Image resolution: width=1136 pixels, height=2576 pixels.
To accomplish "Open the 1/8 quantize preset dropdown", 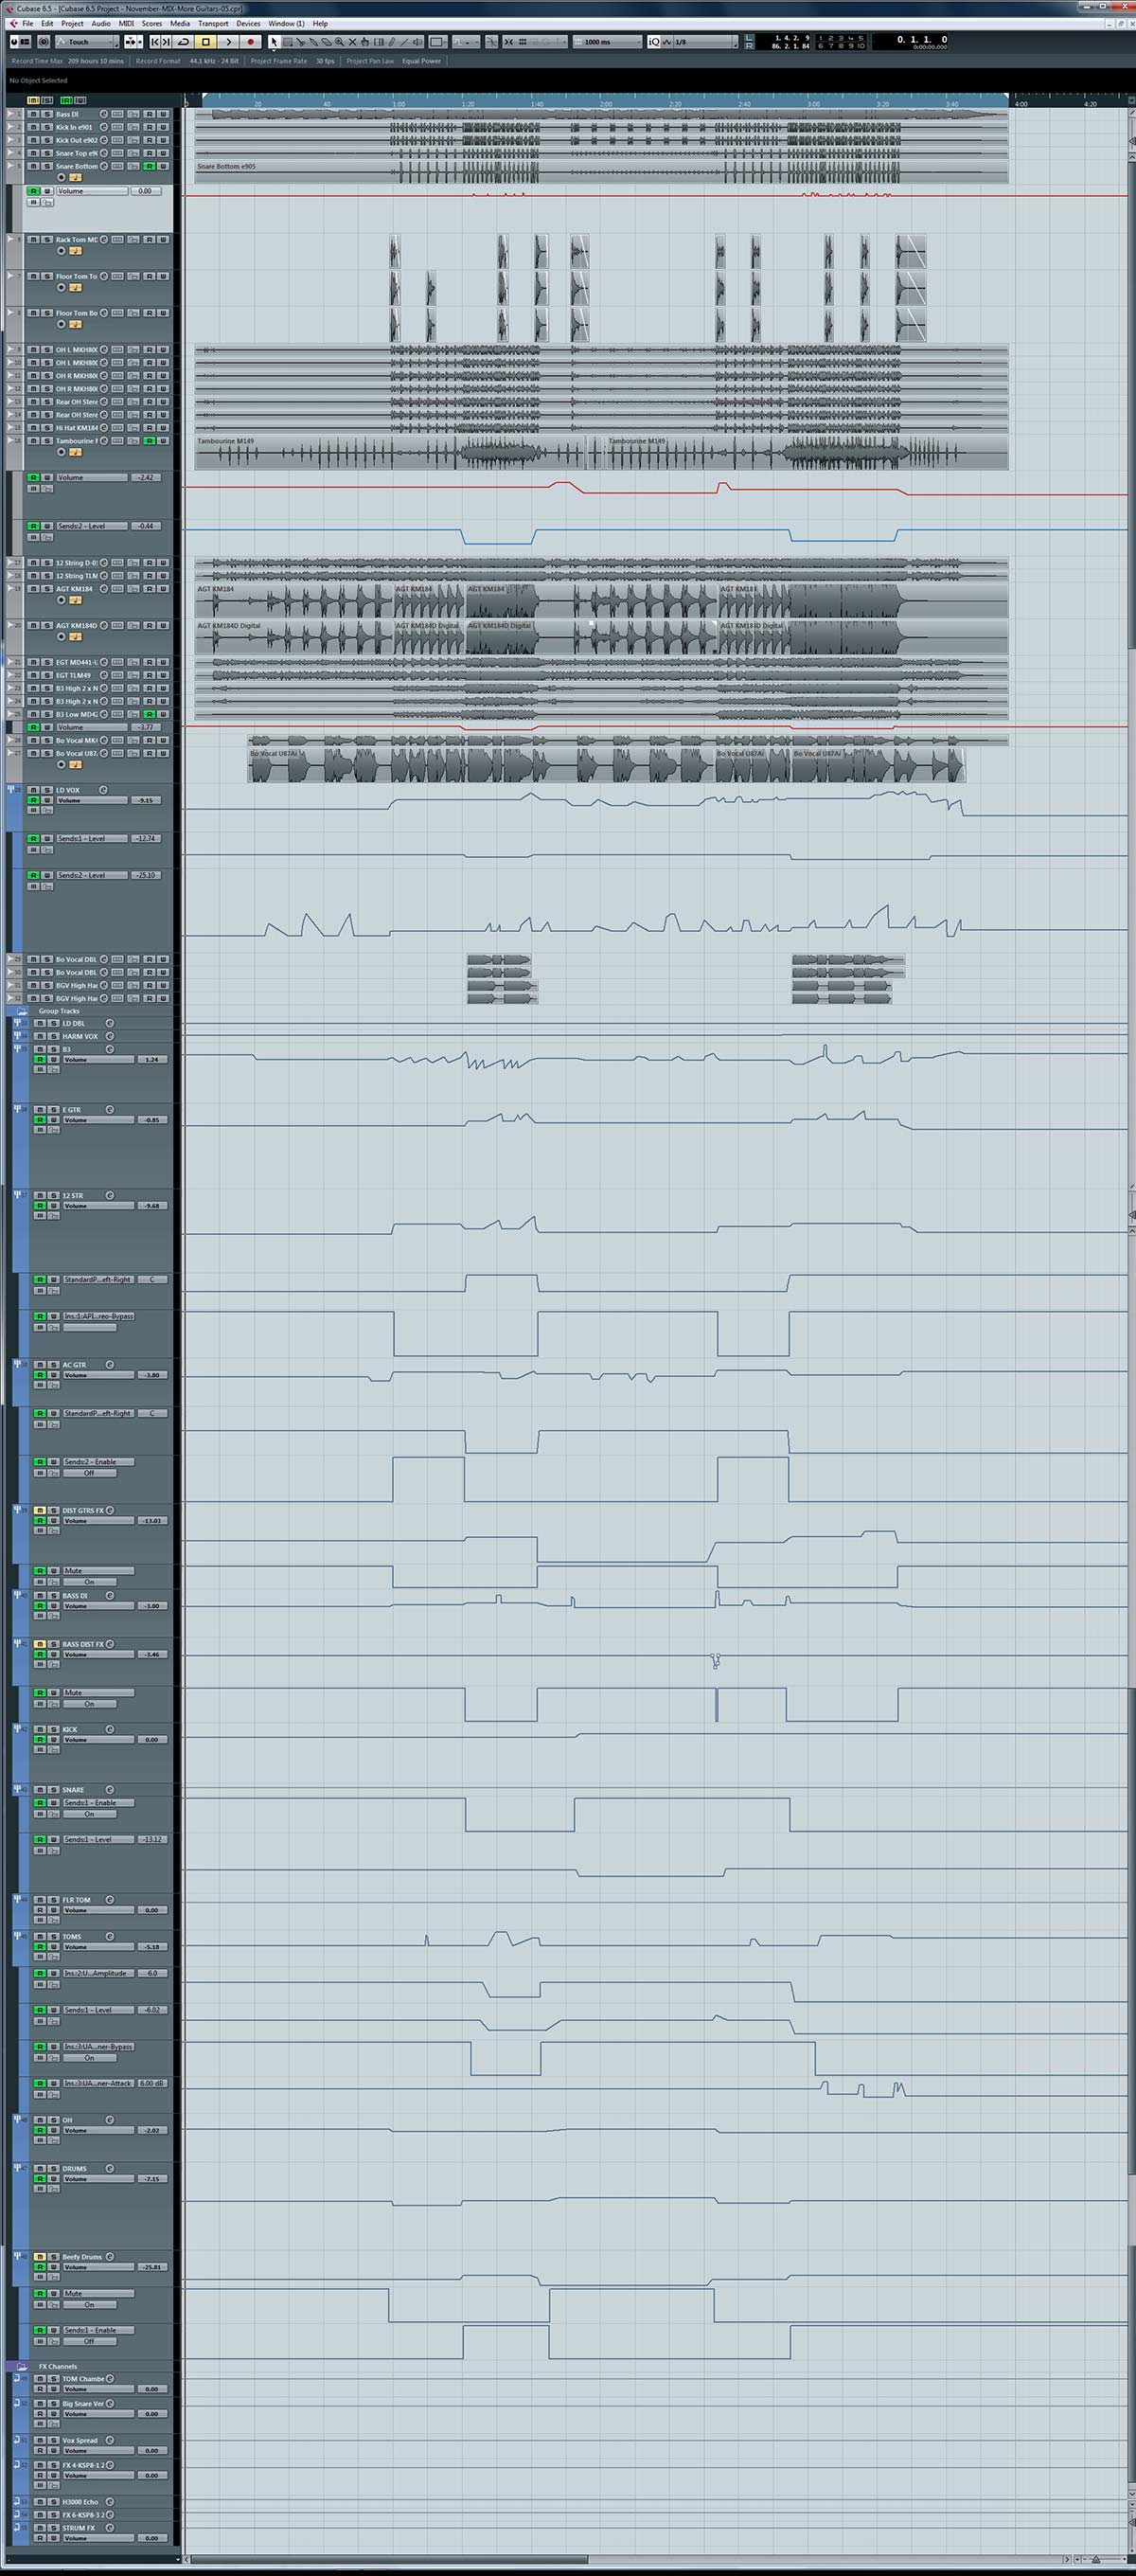I will [x=705, y=42].
